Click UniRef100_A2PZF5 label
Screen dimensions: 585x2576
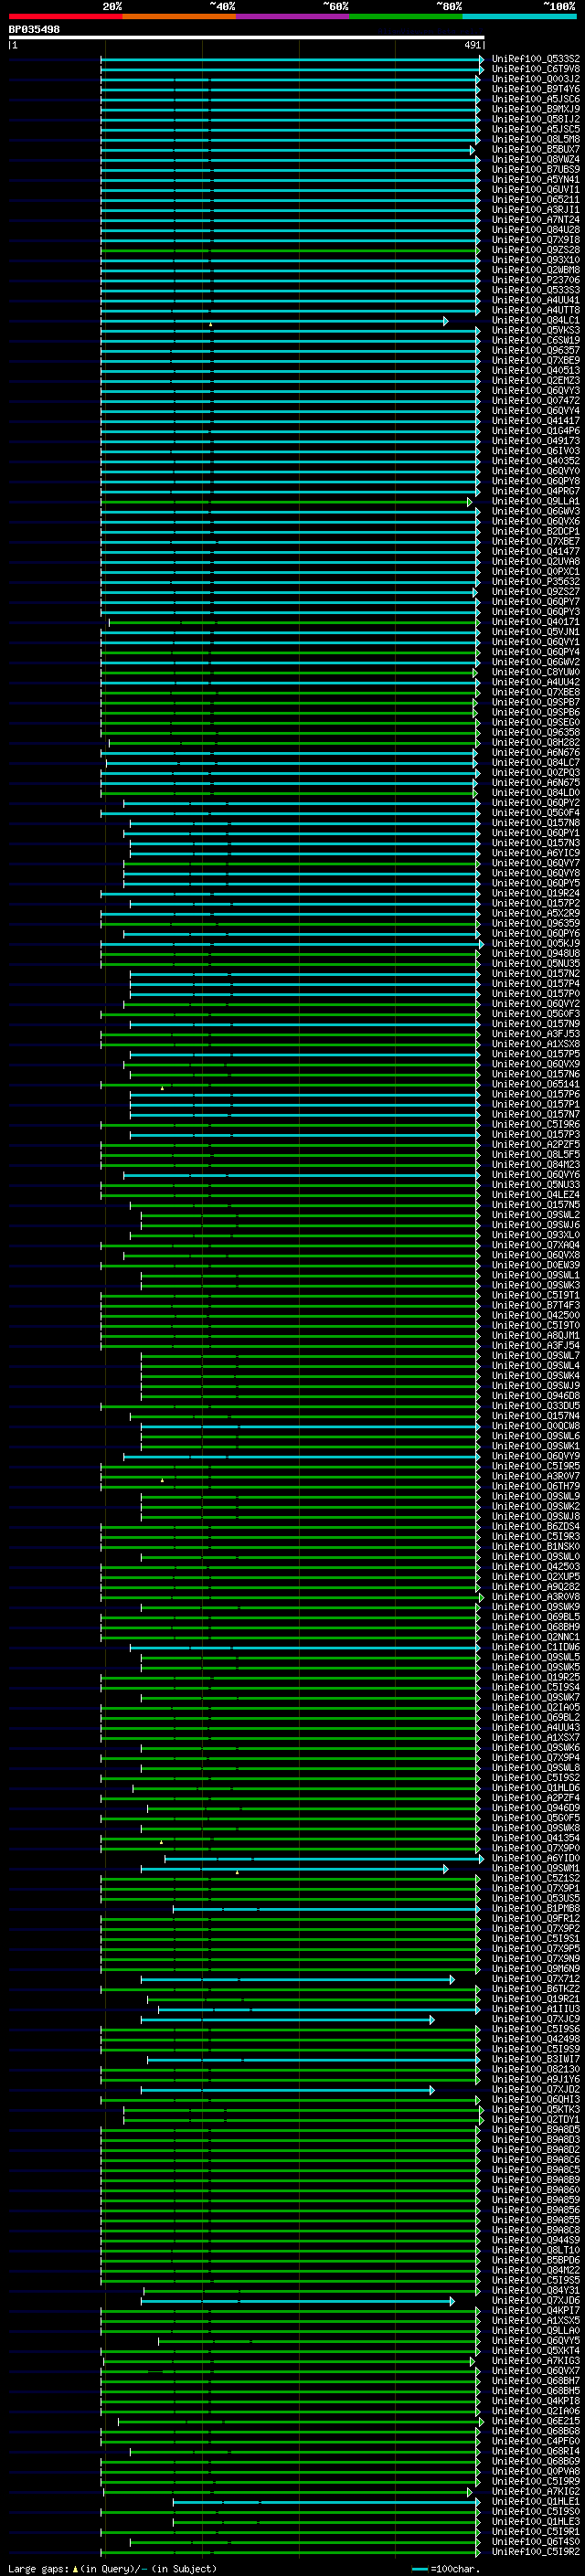coord(536,1144)
